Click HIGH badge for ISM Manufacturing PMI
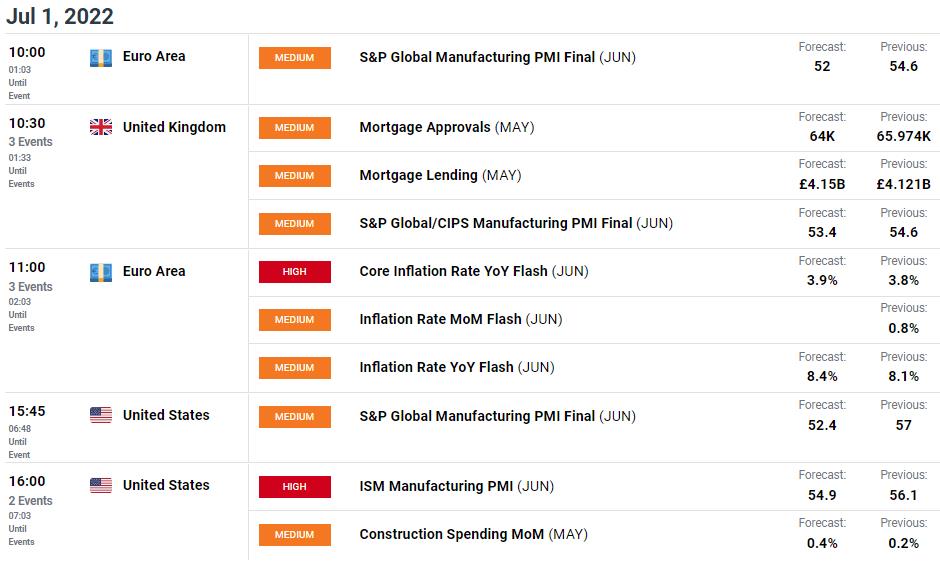 coord(294,487)
